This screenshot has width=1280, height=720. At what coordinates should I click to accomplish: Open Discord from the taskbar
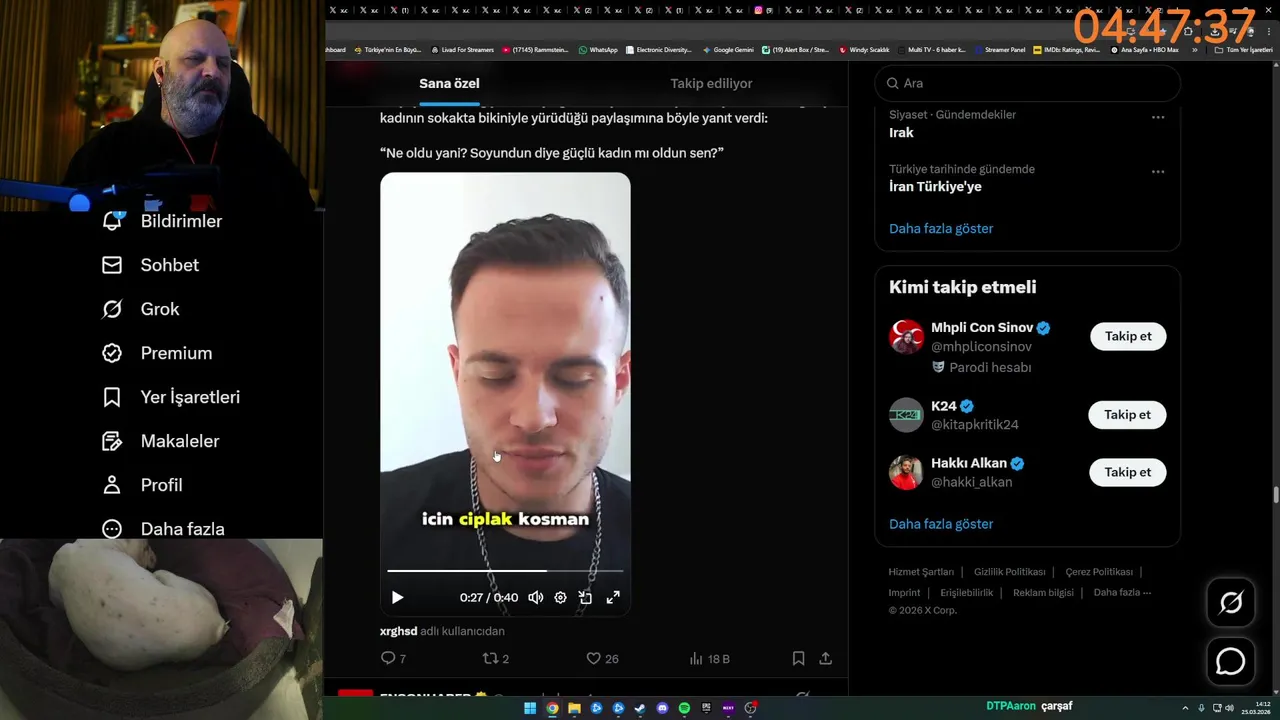point(662,708)
